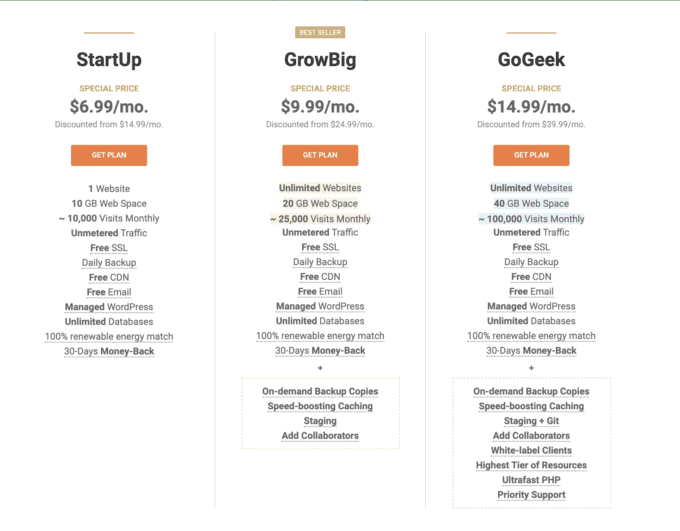680x531 pixels.
Task: Click Add Collaborators in GrowBig plan
Action: point(320,436)
